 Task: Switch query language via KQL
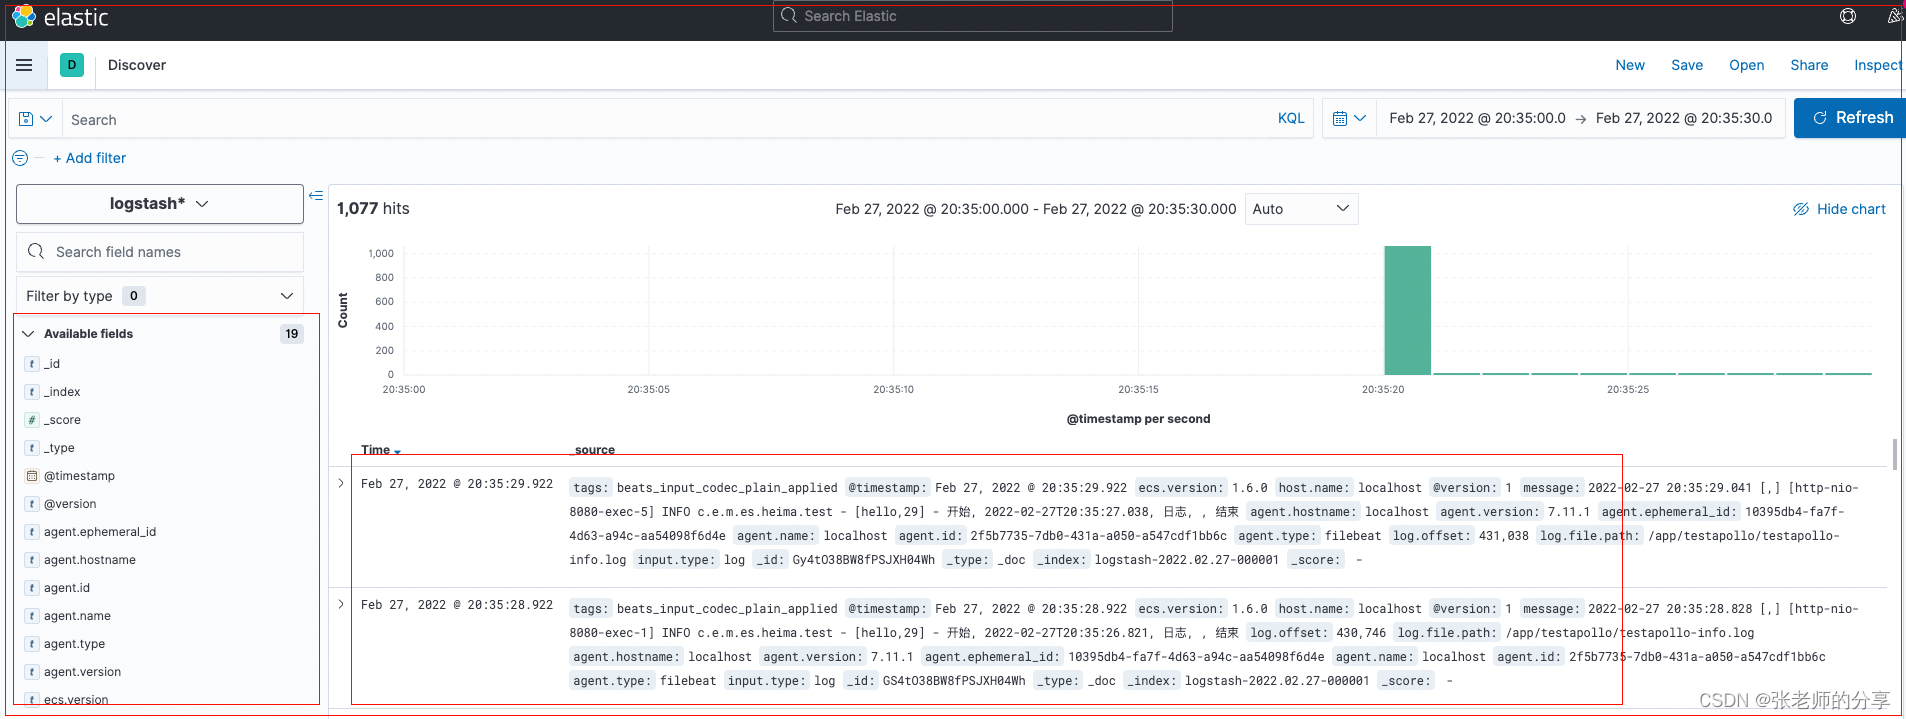pos(1291,118)
